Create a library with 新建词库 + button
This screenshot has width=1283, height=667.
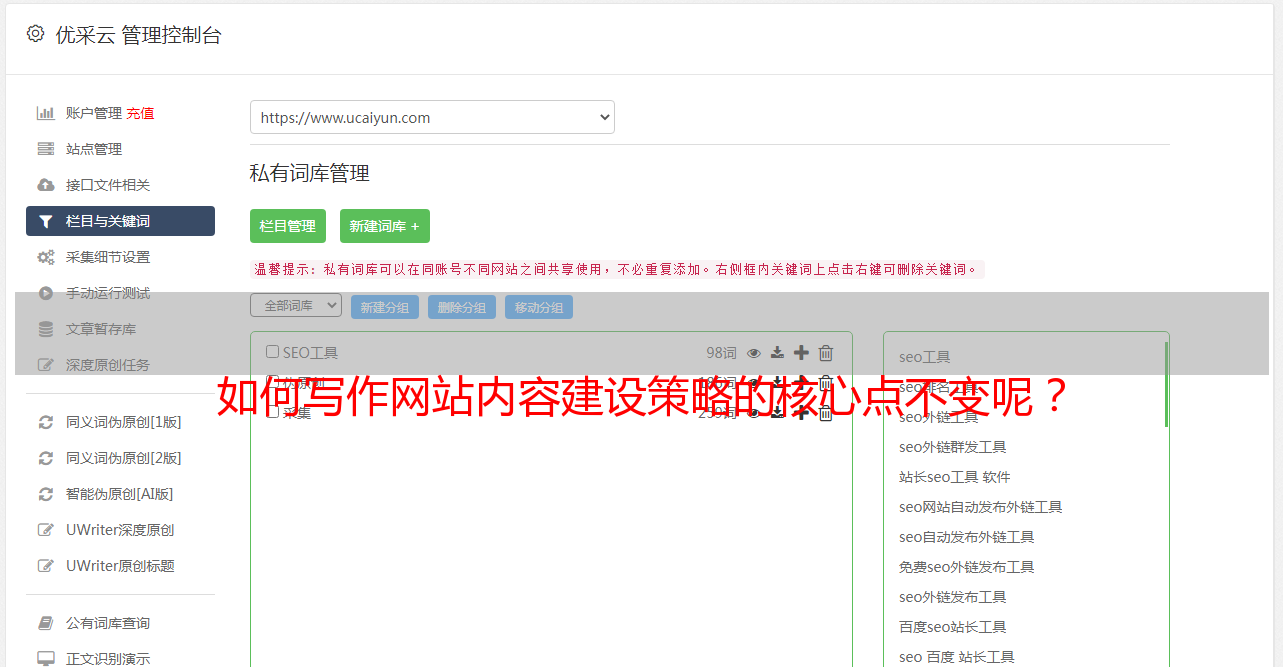click(x=385, y=226)
